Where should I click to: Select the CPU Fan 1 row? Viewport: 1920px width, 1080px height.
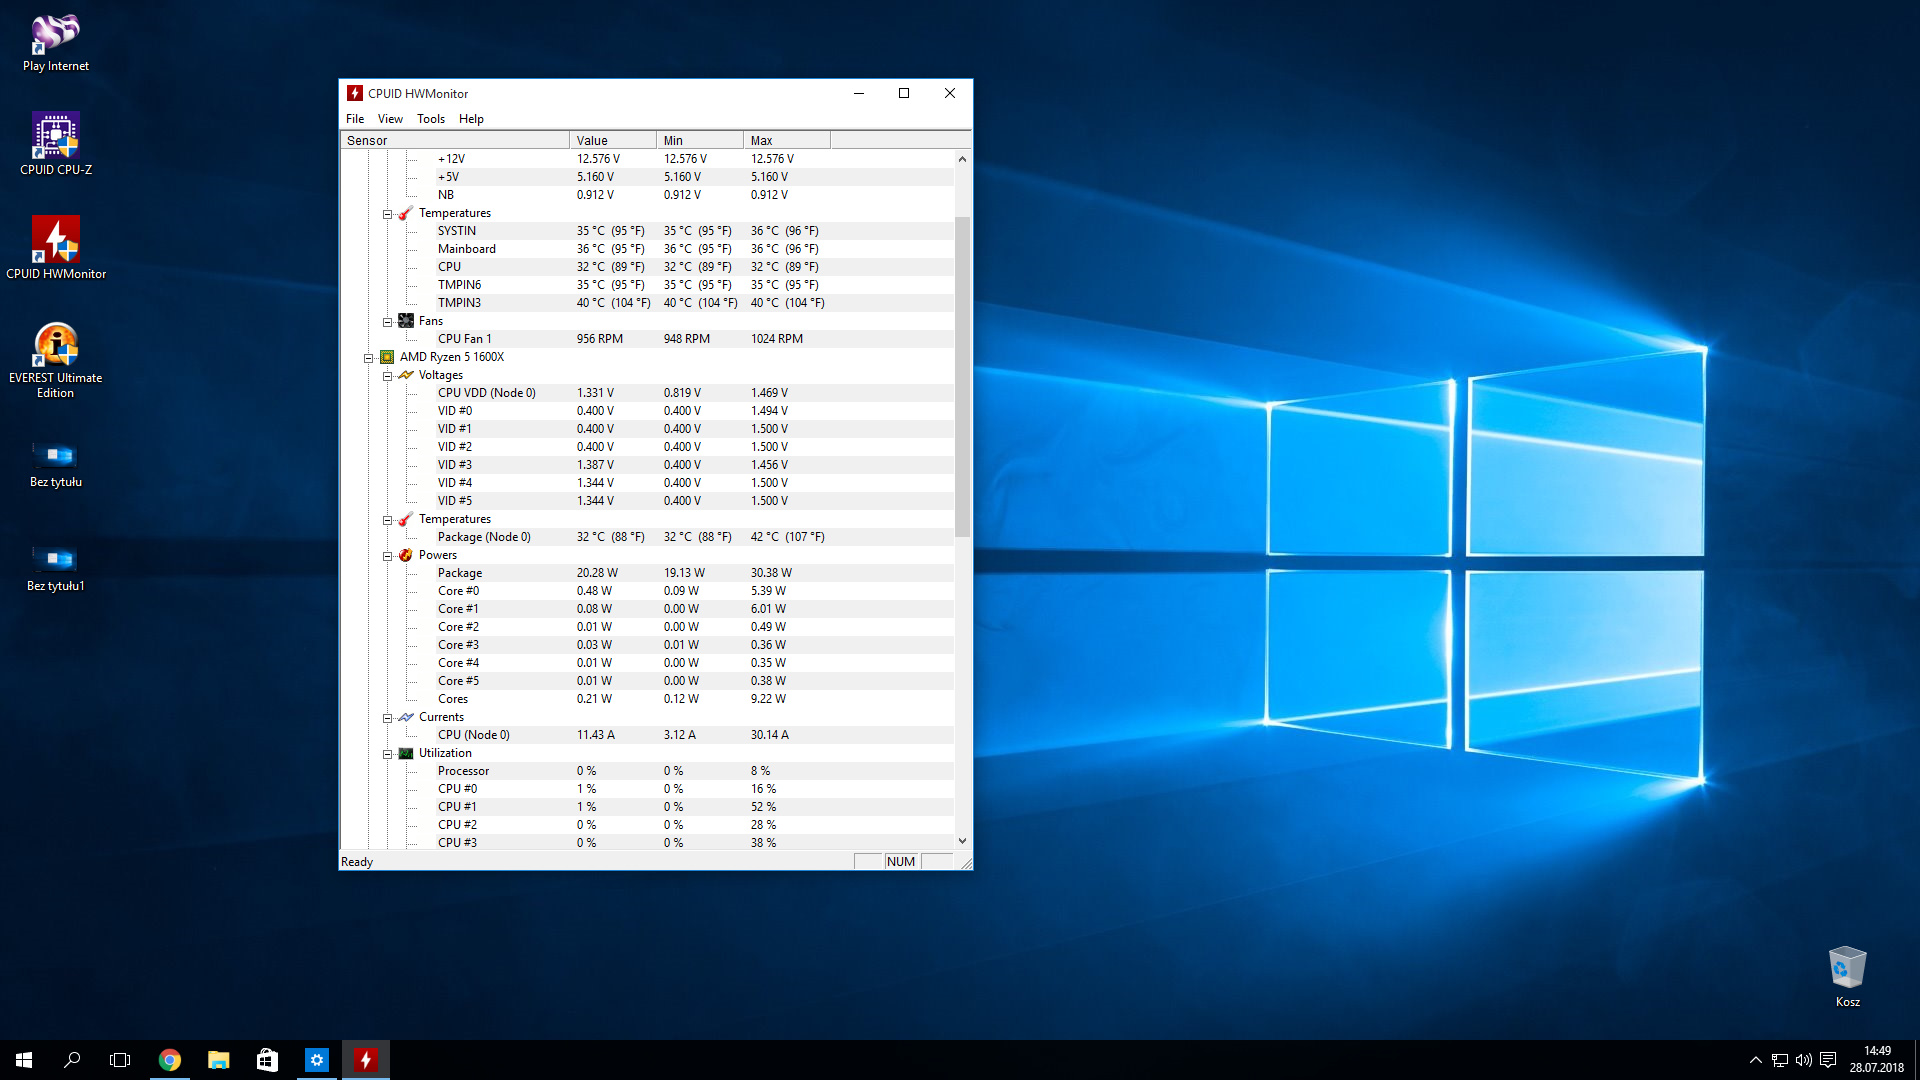pos(465,339)
